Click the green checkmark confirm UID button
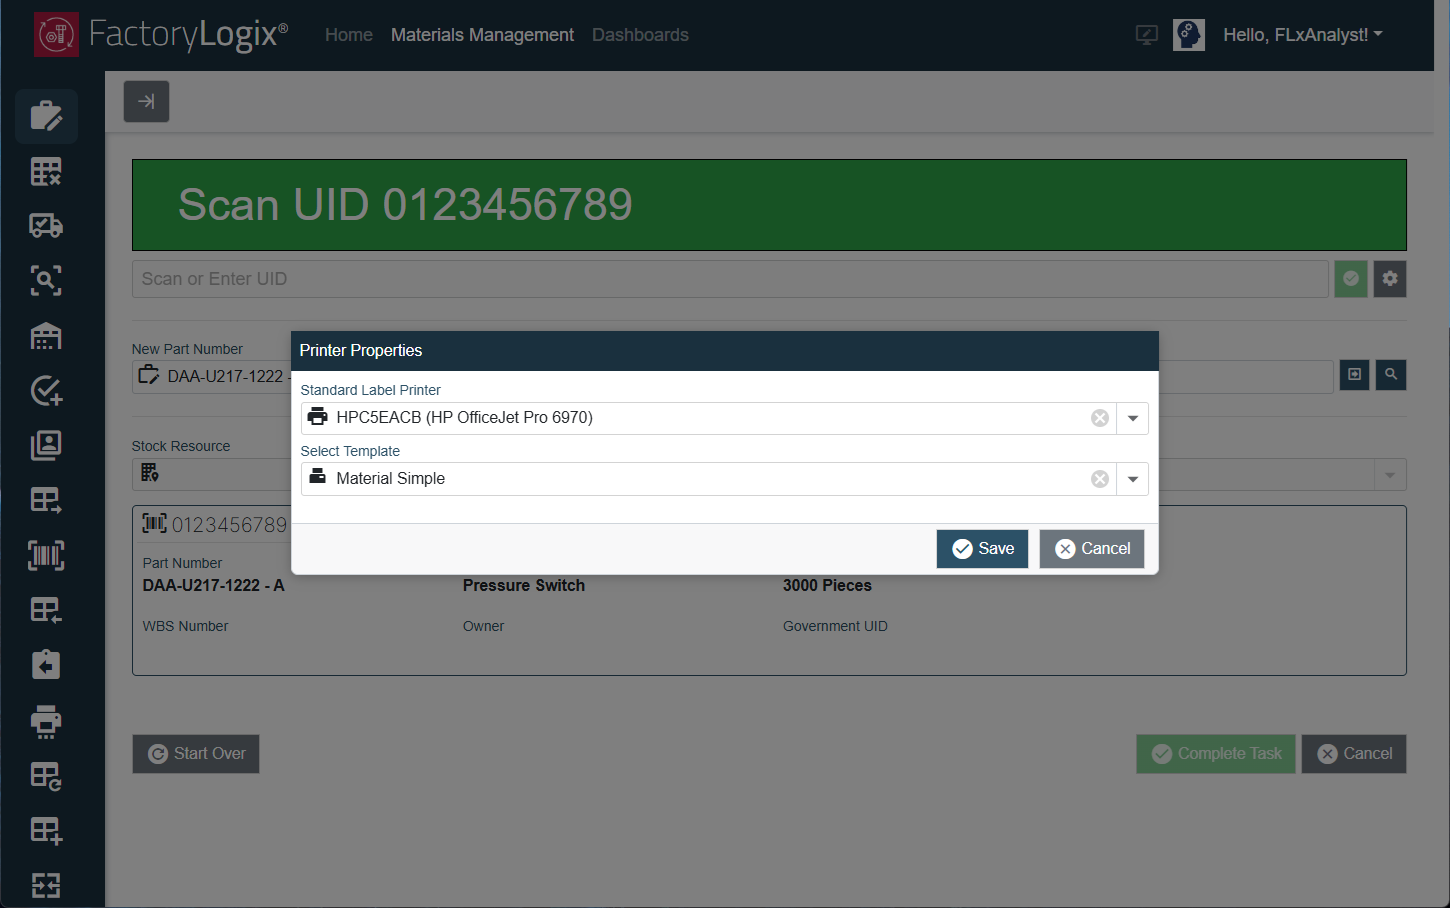The height and width of the screenshot is (908, 1450). click(1351, 279)
